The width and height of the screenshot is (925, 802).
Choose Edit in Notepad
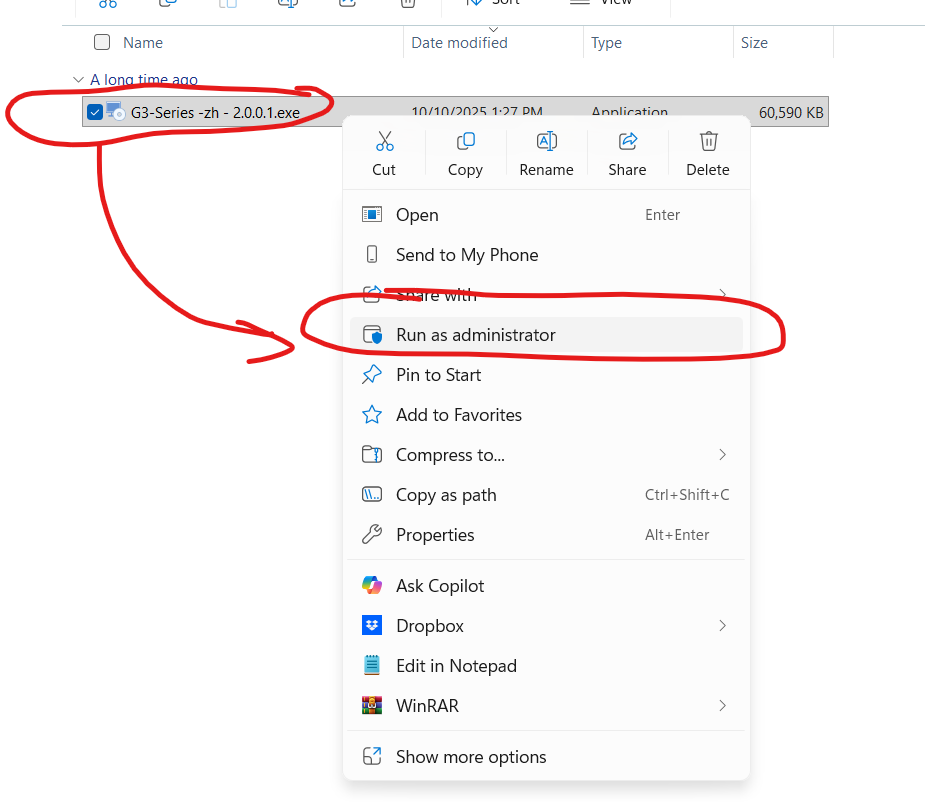[x=456, y=666]
